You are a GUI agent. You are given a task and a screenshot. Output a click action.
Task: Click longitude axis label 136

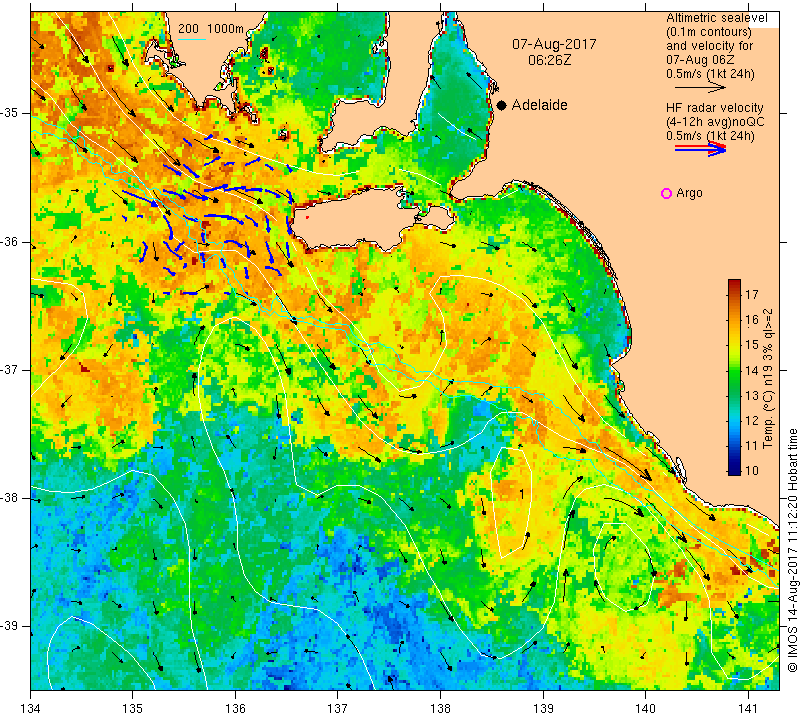(235, 709)
